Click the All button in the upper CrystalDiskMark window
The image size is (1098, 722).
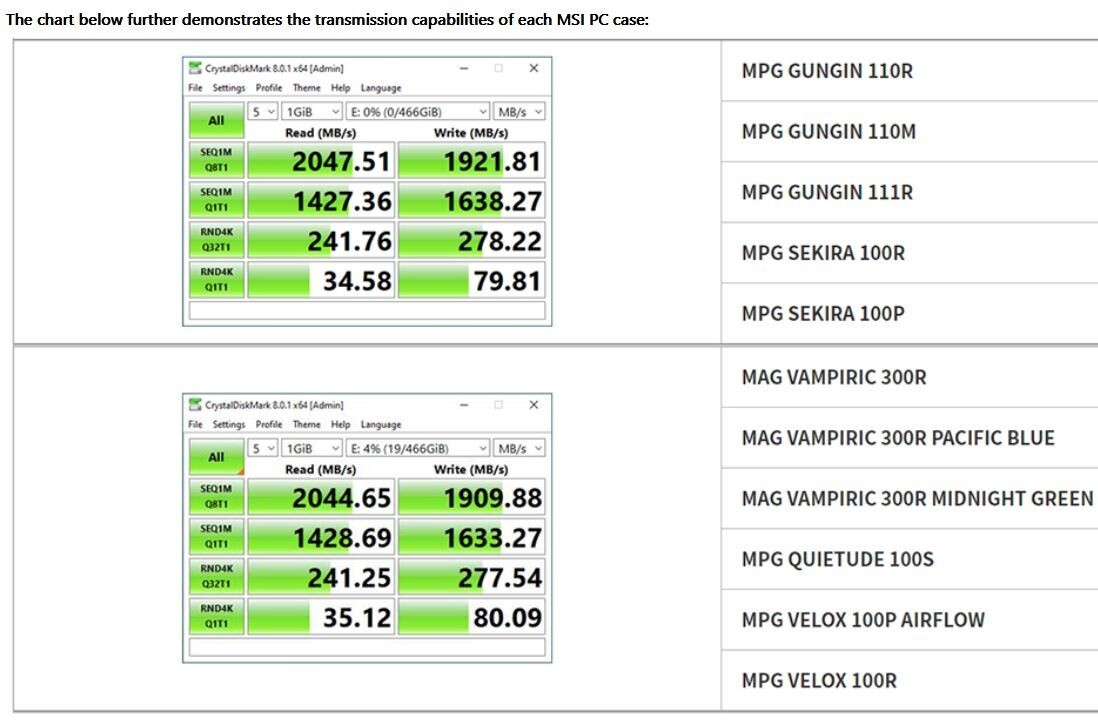point(216,120)
